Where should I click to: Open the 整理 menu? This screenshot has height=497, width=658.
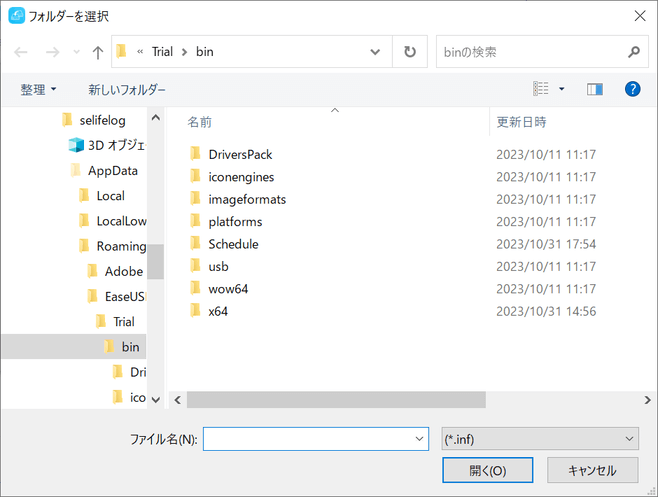coord(39,89)
